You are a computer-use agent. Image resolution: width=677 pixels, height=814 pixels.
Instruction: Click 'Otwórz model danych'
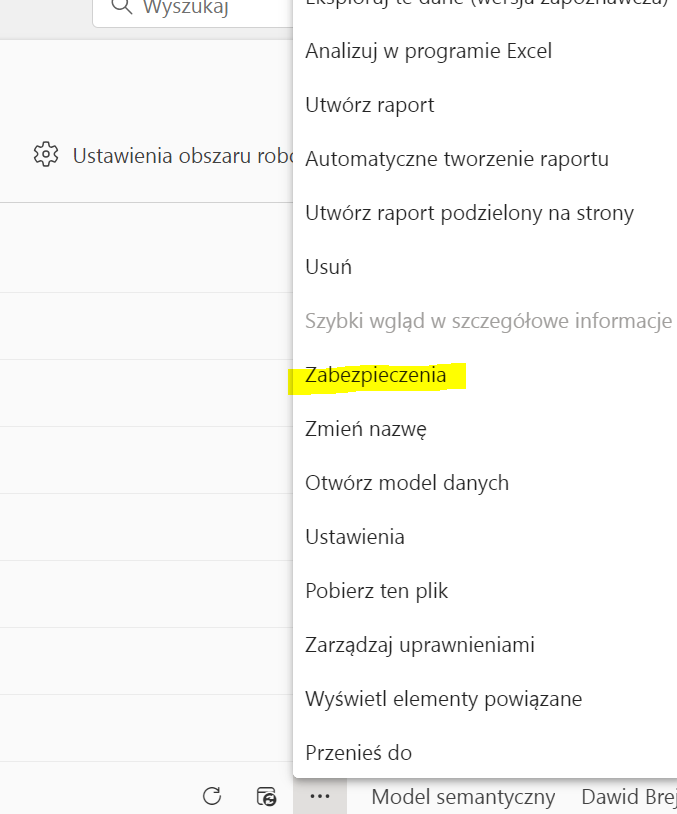click(x=406, y=483)
